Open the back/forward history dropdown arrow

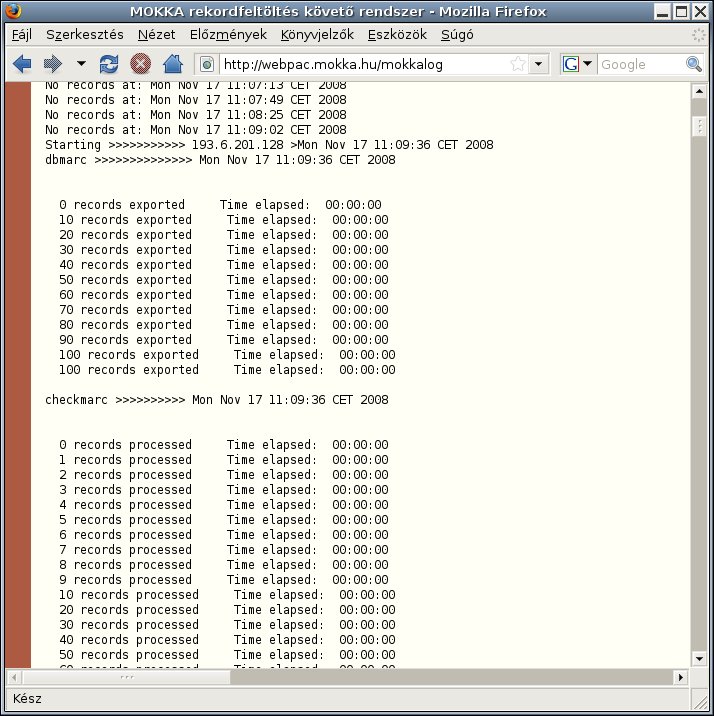pos(81,65)
